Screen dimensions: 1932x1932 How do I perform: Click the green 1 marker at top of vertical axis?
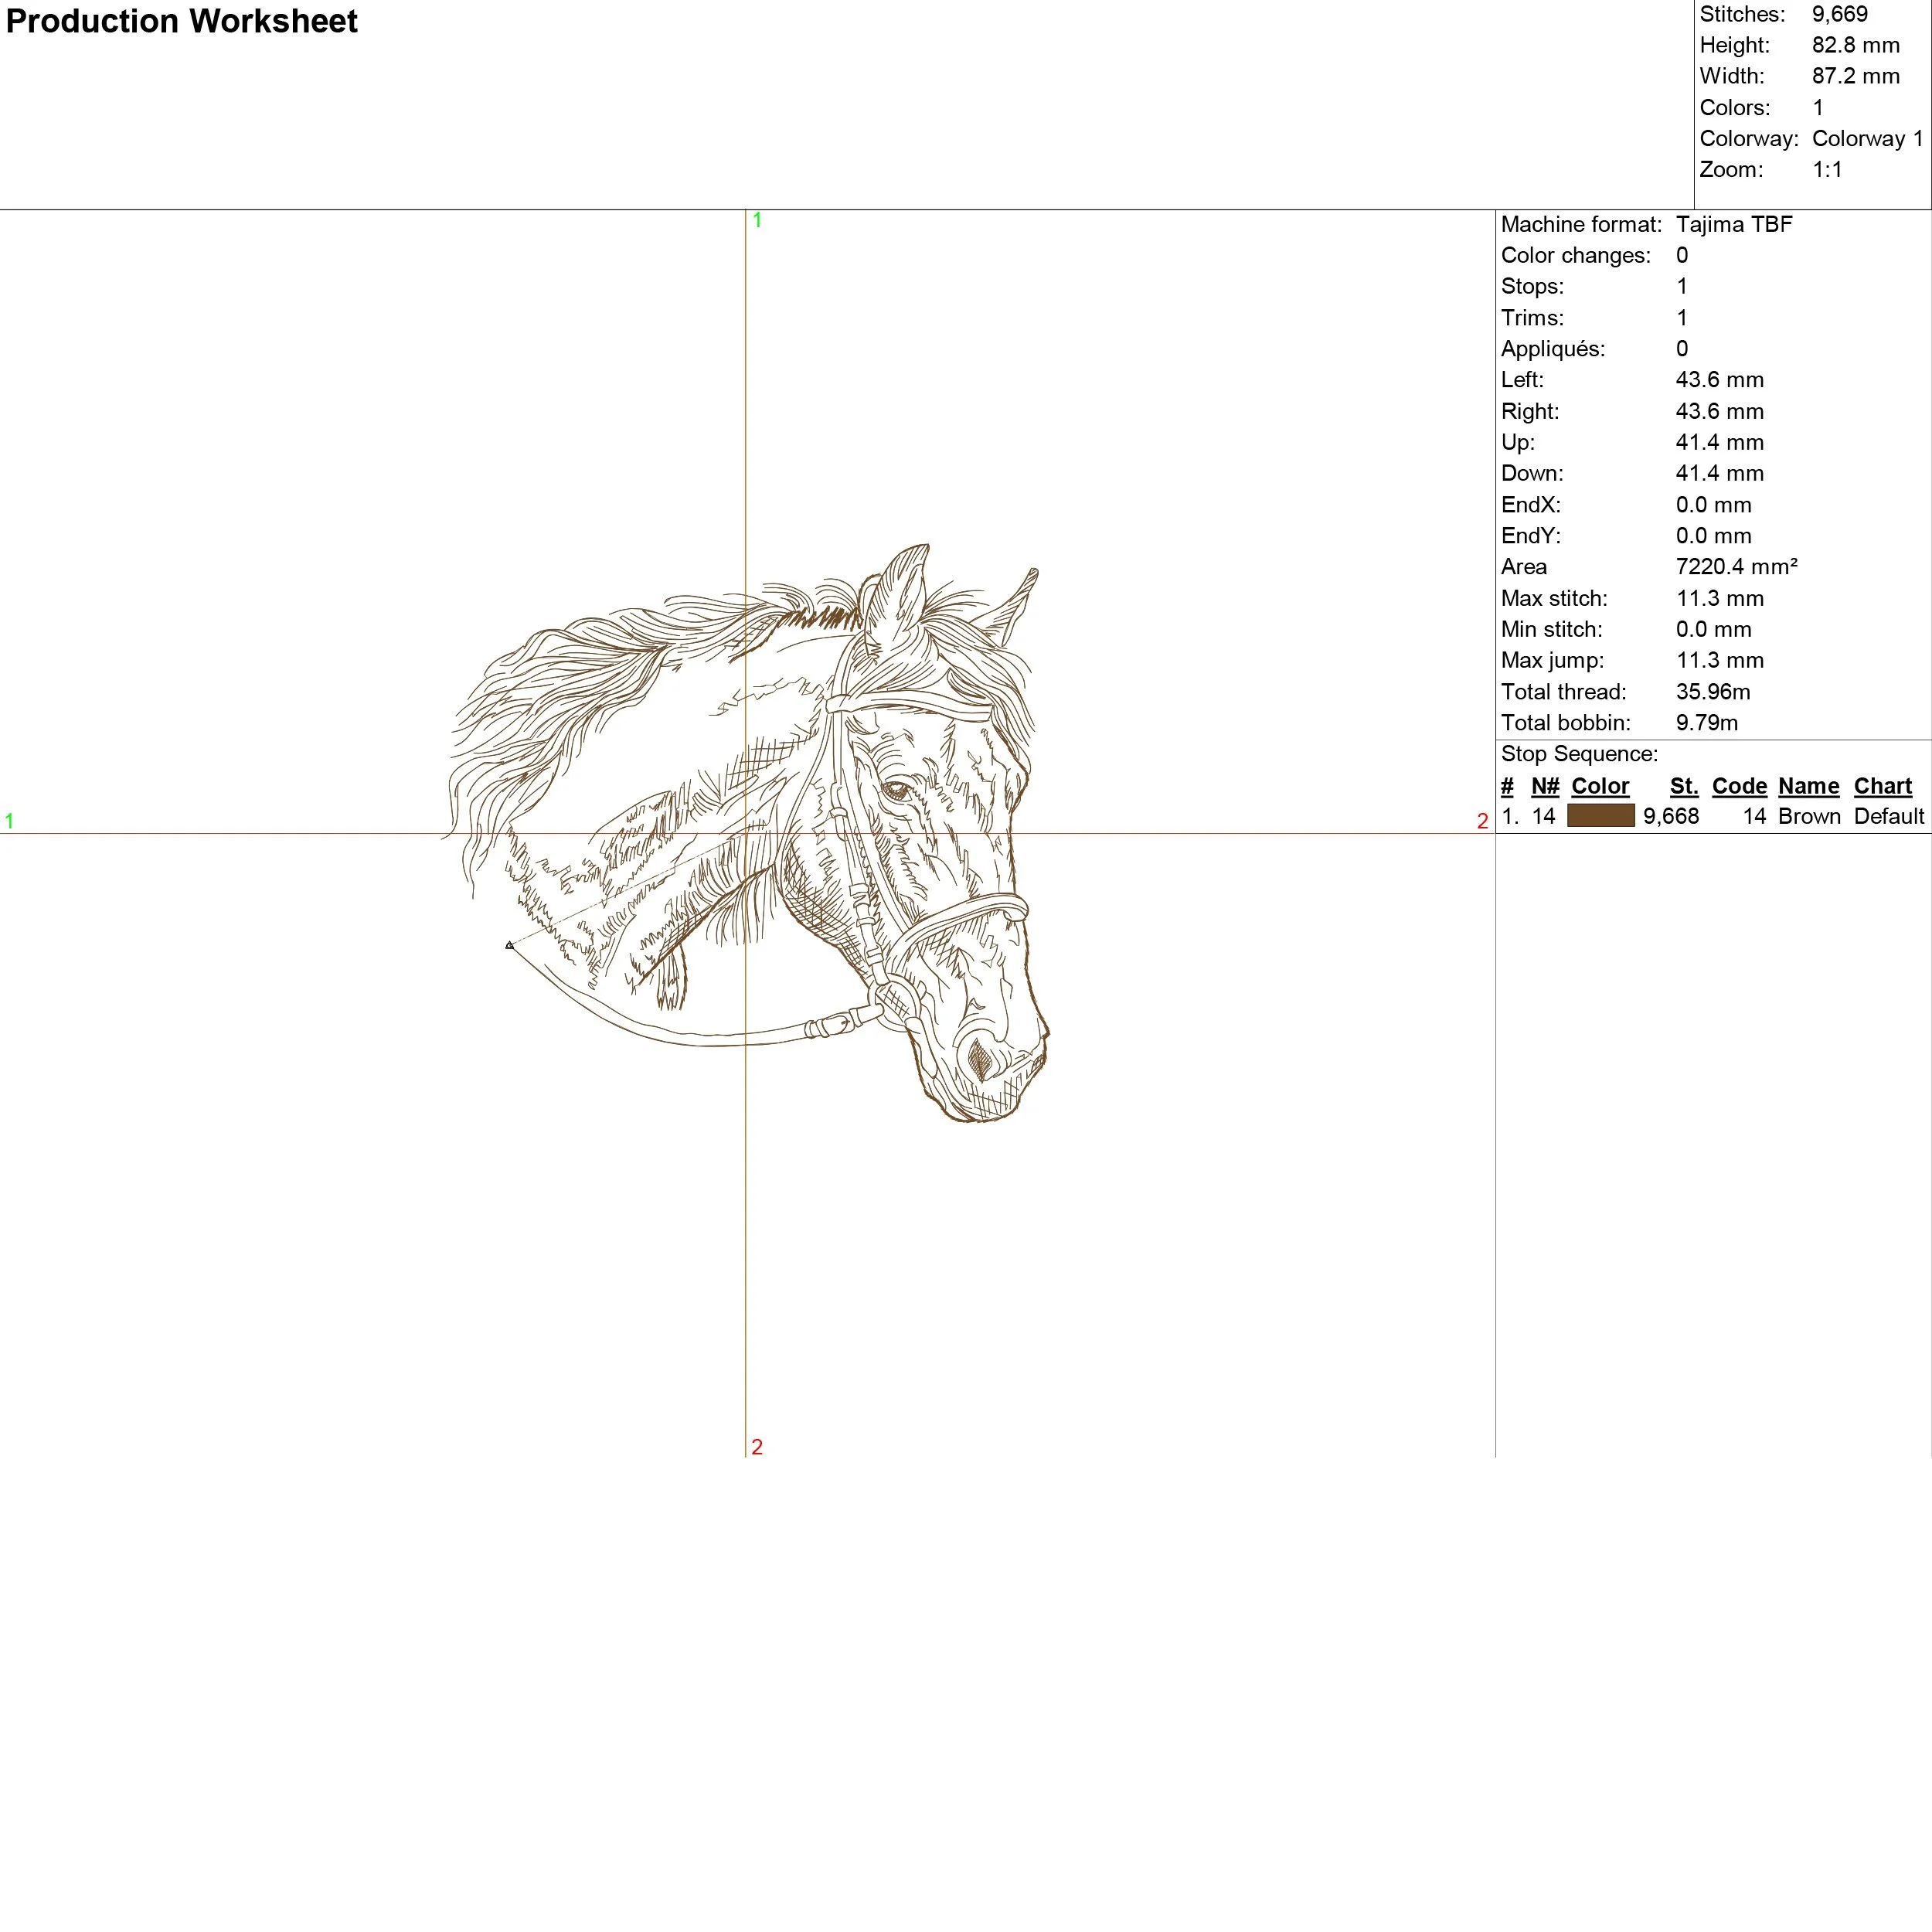[x=757, y=220]
